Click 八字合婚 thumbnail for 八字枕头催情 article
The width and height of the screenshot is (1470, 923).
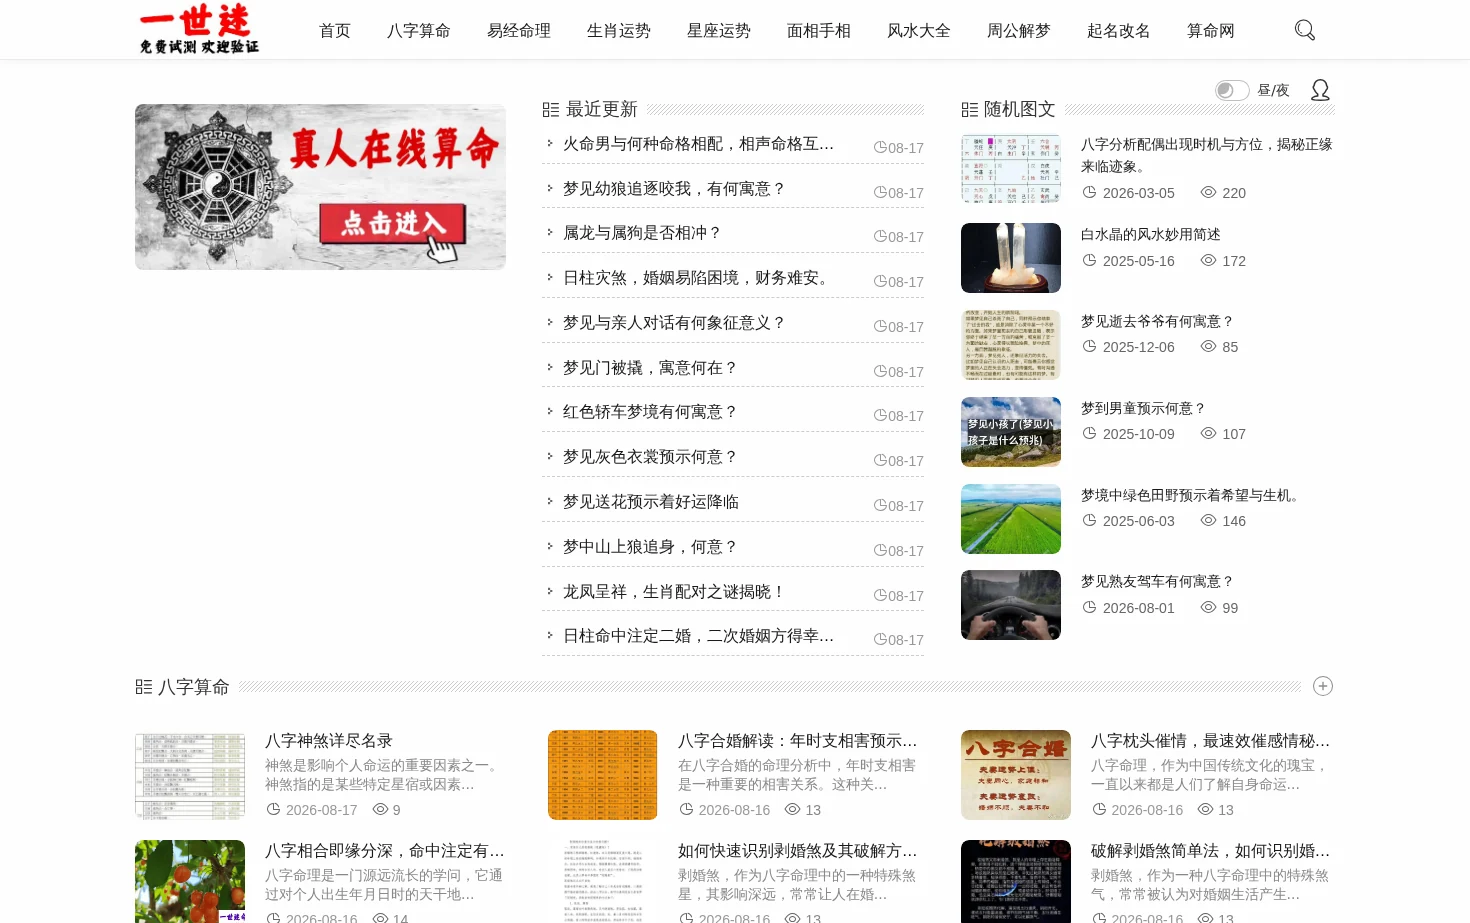(x=1016, y=775)
